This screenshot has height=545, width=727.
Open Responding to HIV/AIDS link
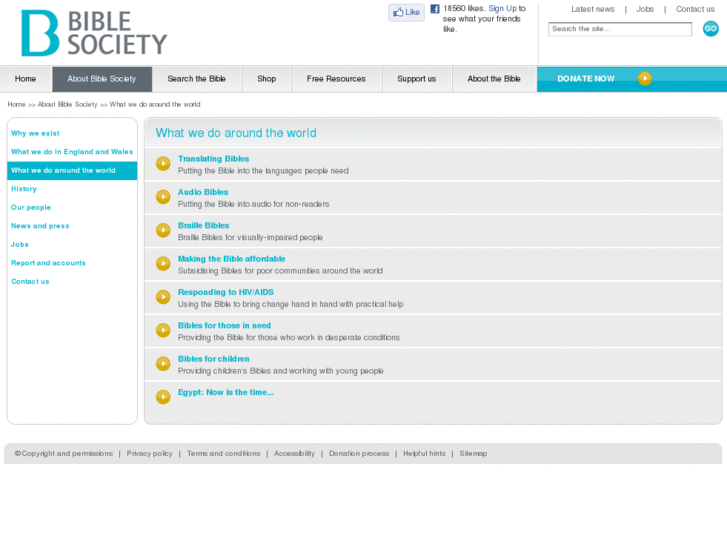tap(226, 293)
